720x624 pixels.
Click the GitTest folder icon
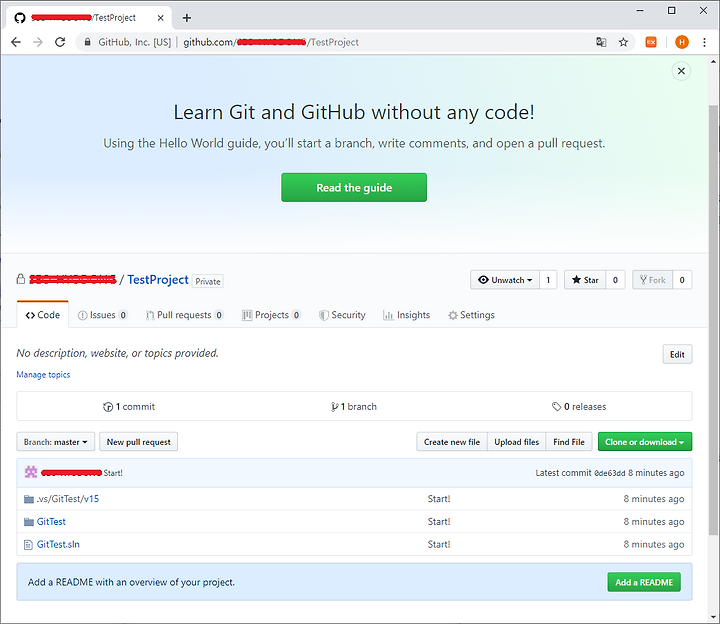29,522
